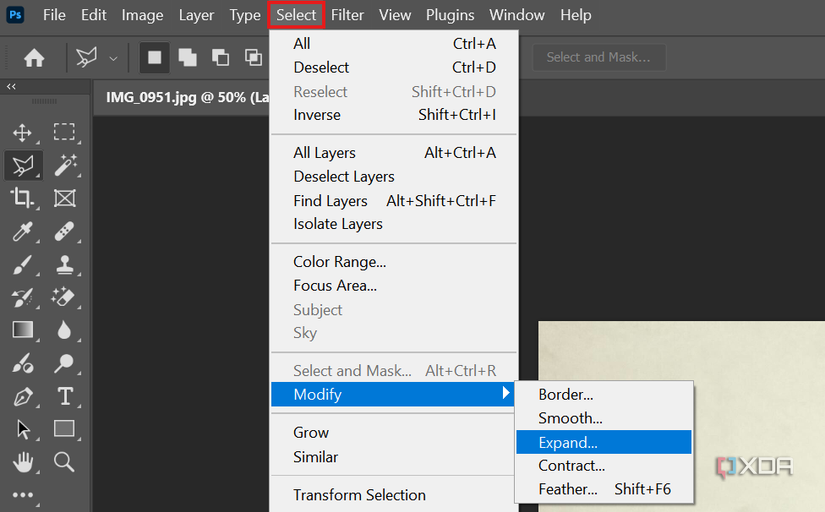The height and width of the screenshot is (512, 825).
Task: Open the File menu
Action: 54,15
